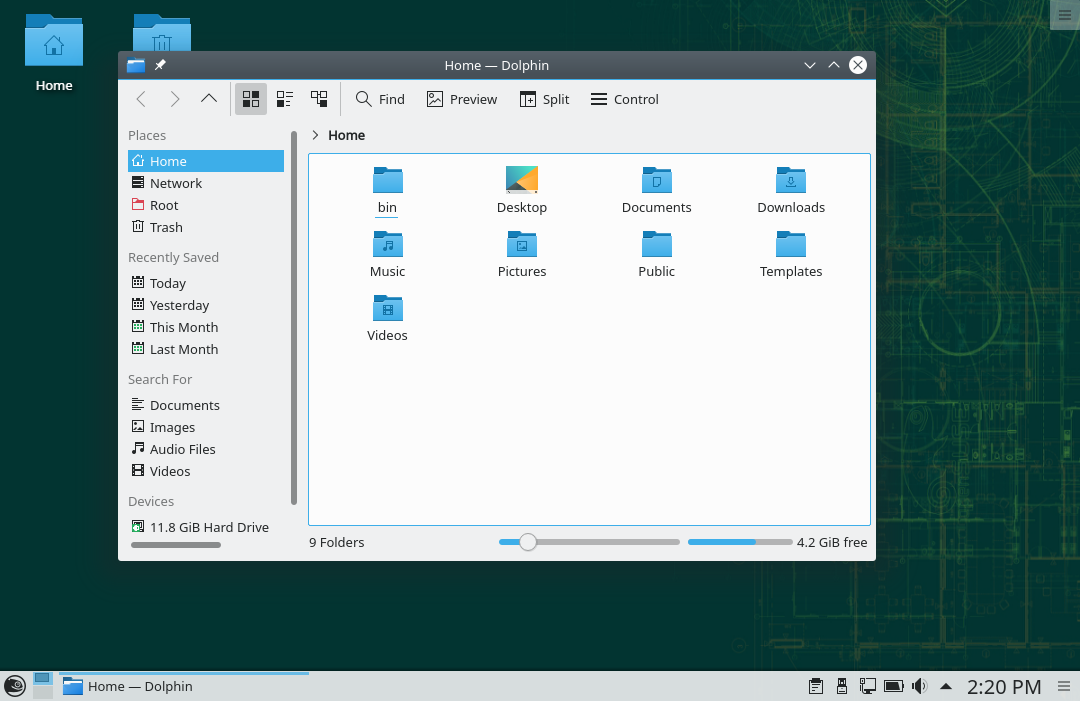1080x701 pixels.
Task: Navigate up to the parent folder
Action: pyautogui.click(x=209, y=99)
